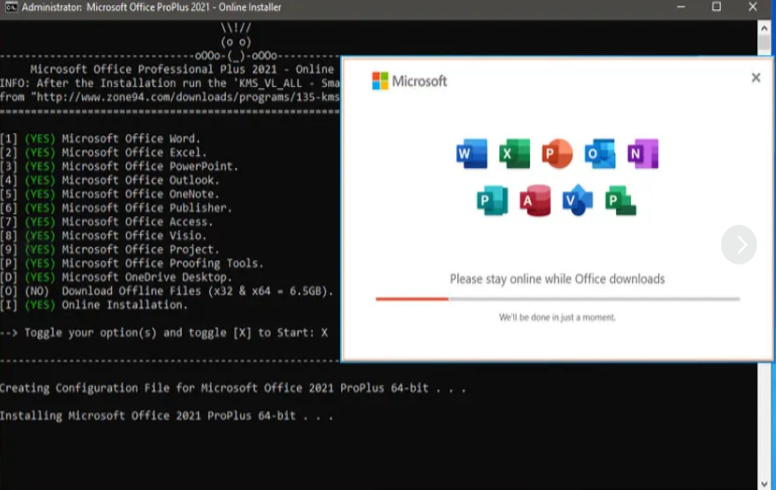Click the console title bar text
776x490 pixels.
click(150, 8)
